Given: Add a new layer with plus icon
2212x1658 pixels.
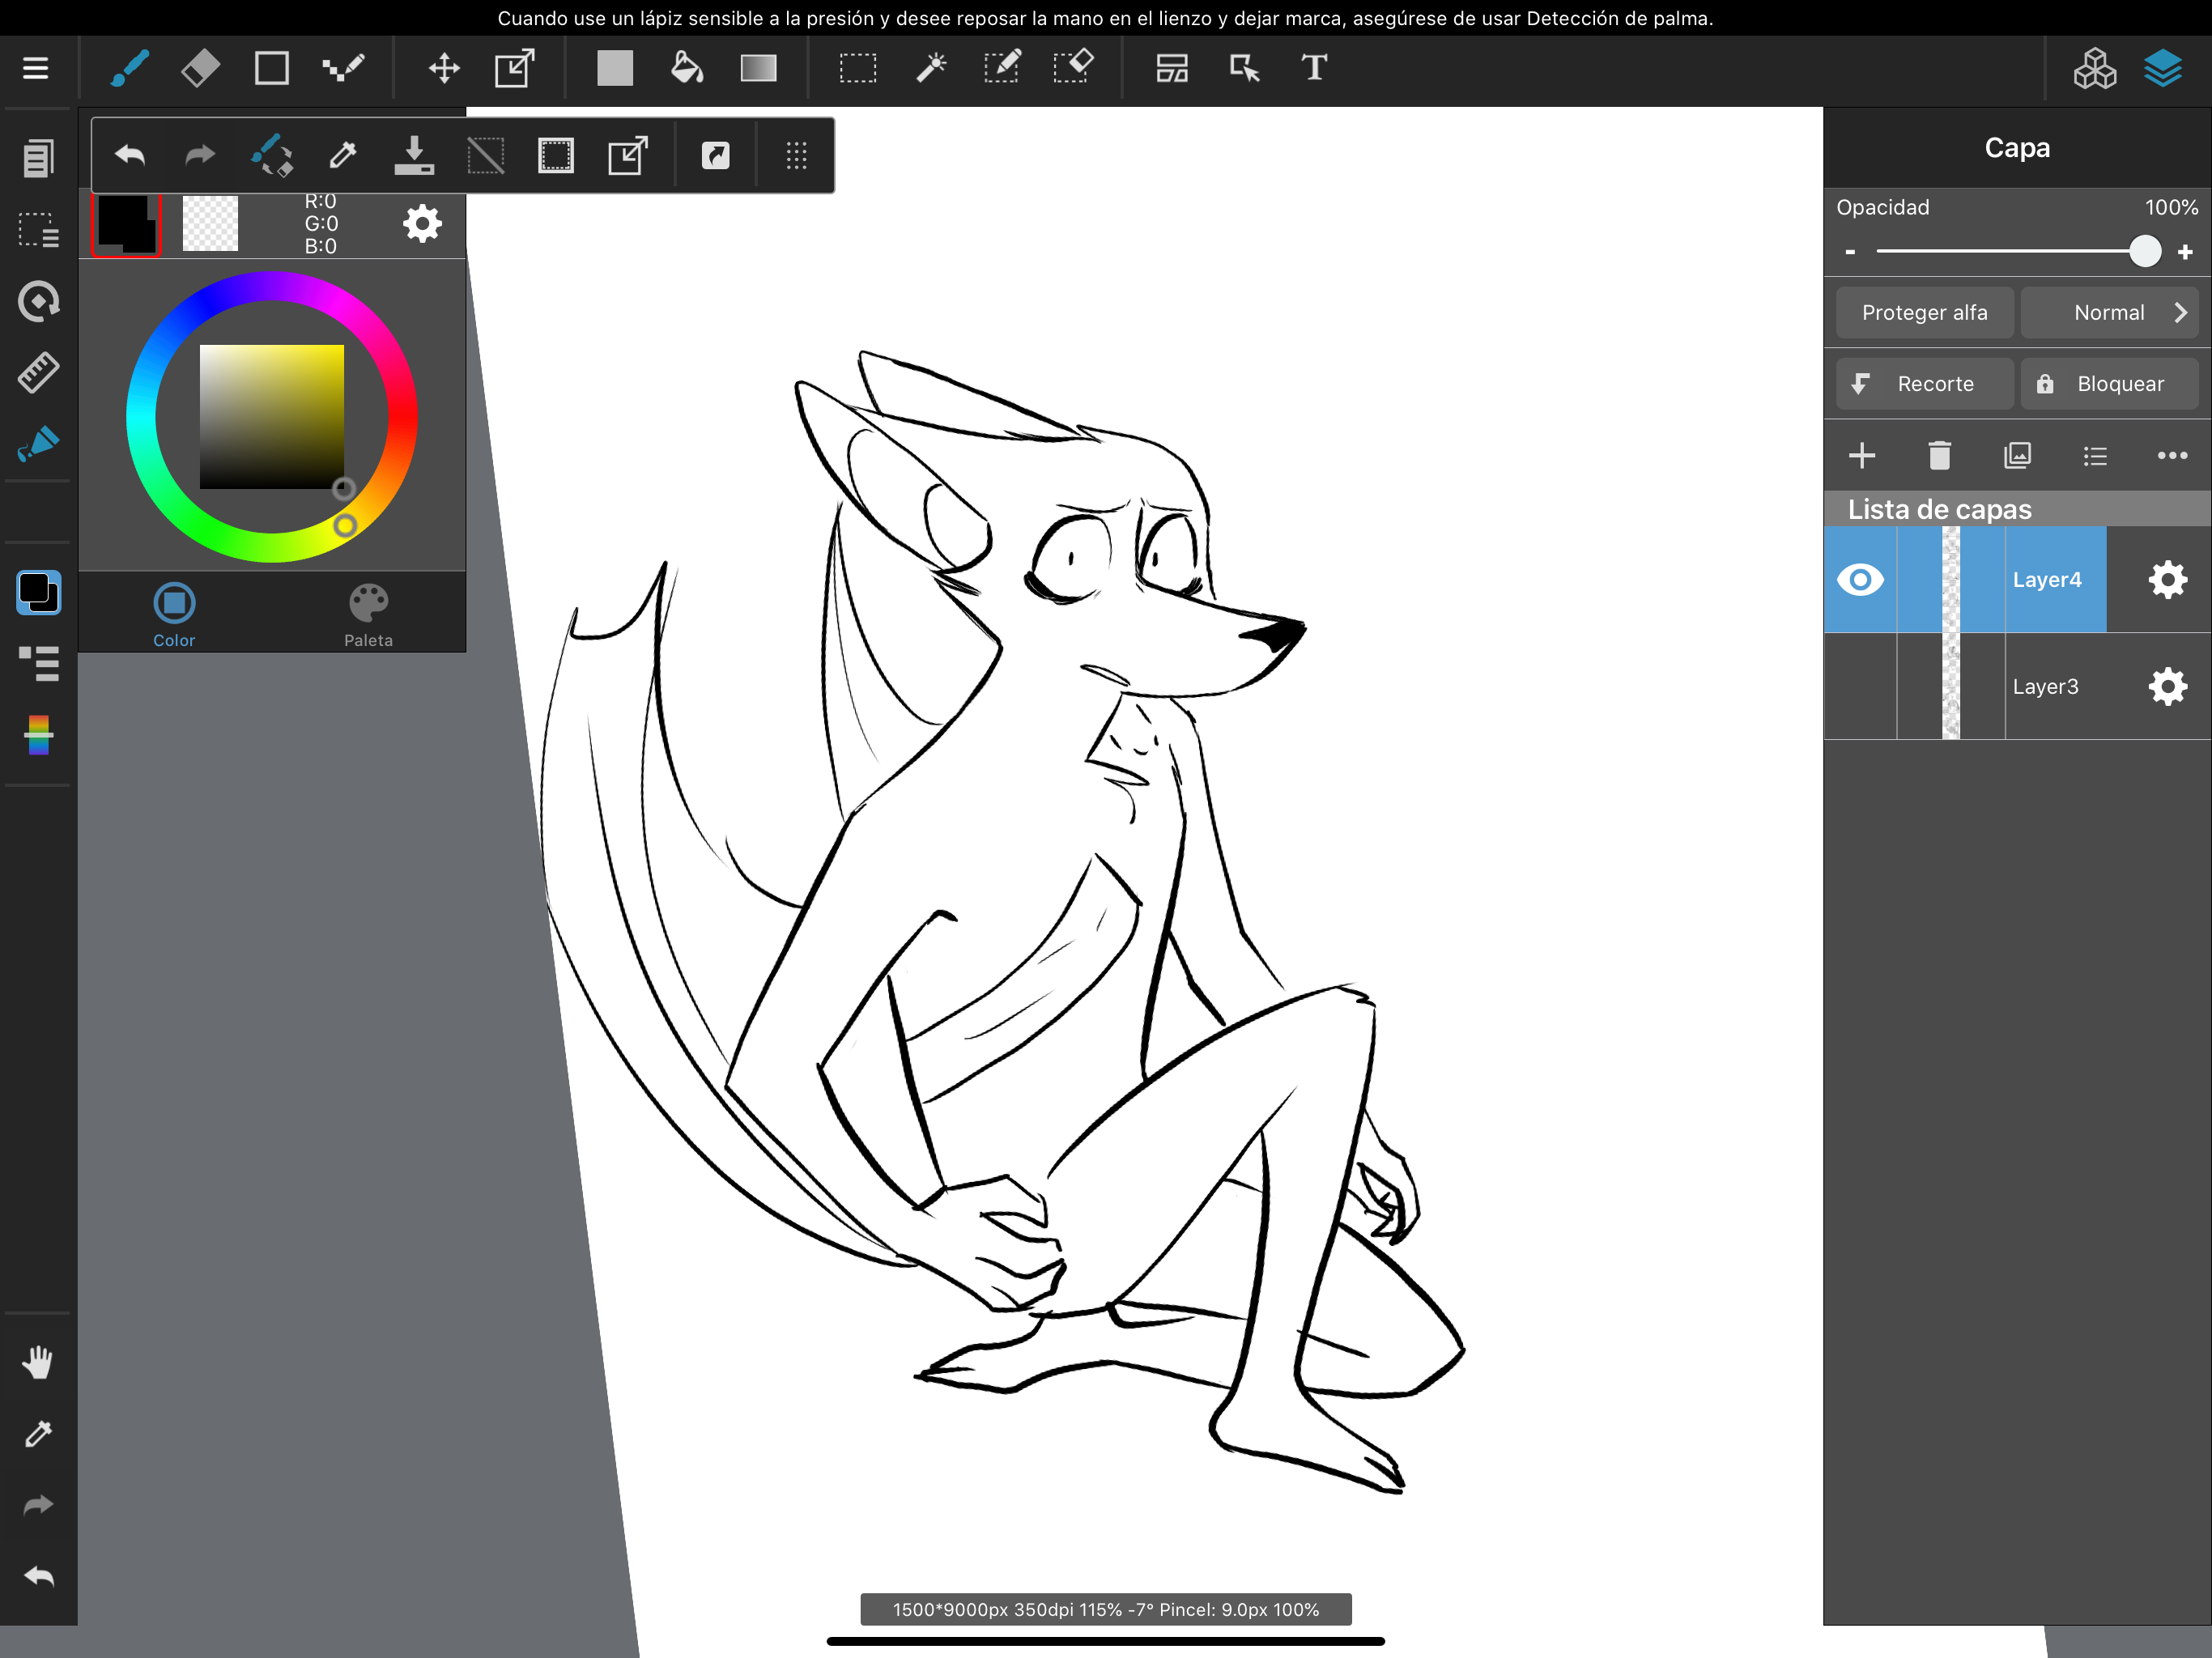Looking at the screenshot, I should click(1861, 456).
